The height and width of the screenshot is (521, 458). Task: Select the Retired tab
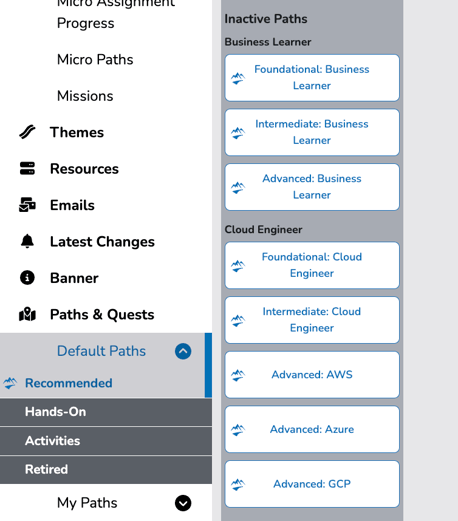[x=106, y=470]
